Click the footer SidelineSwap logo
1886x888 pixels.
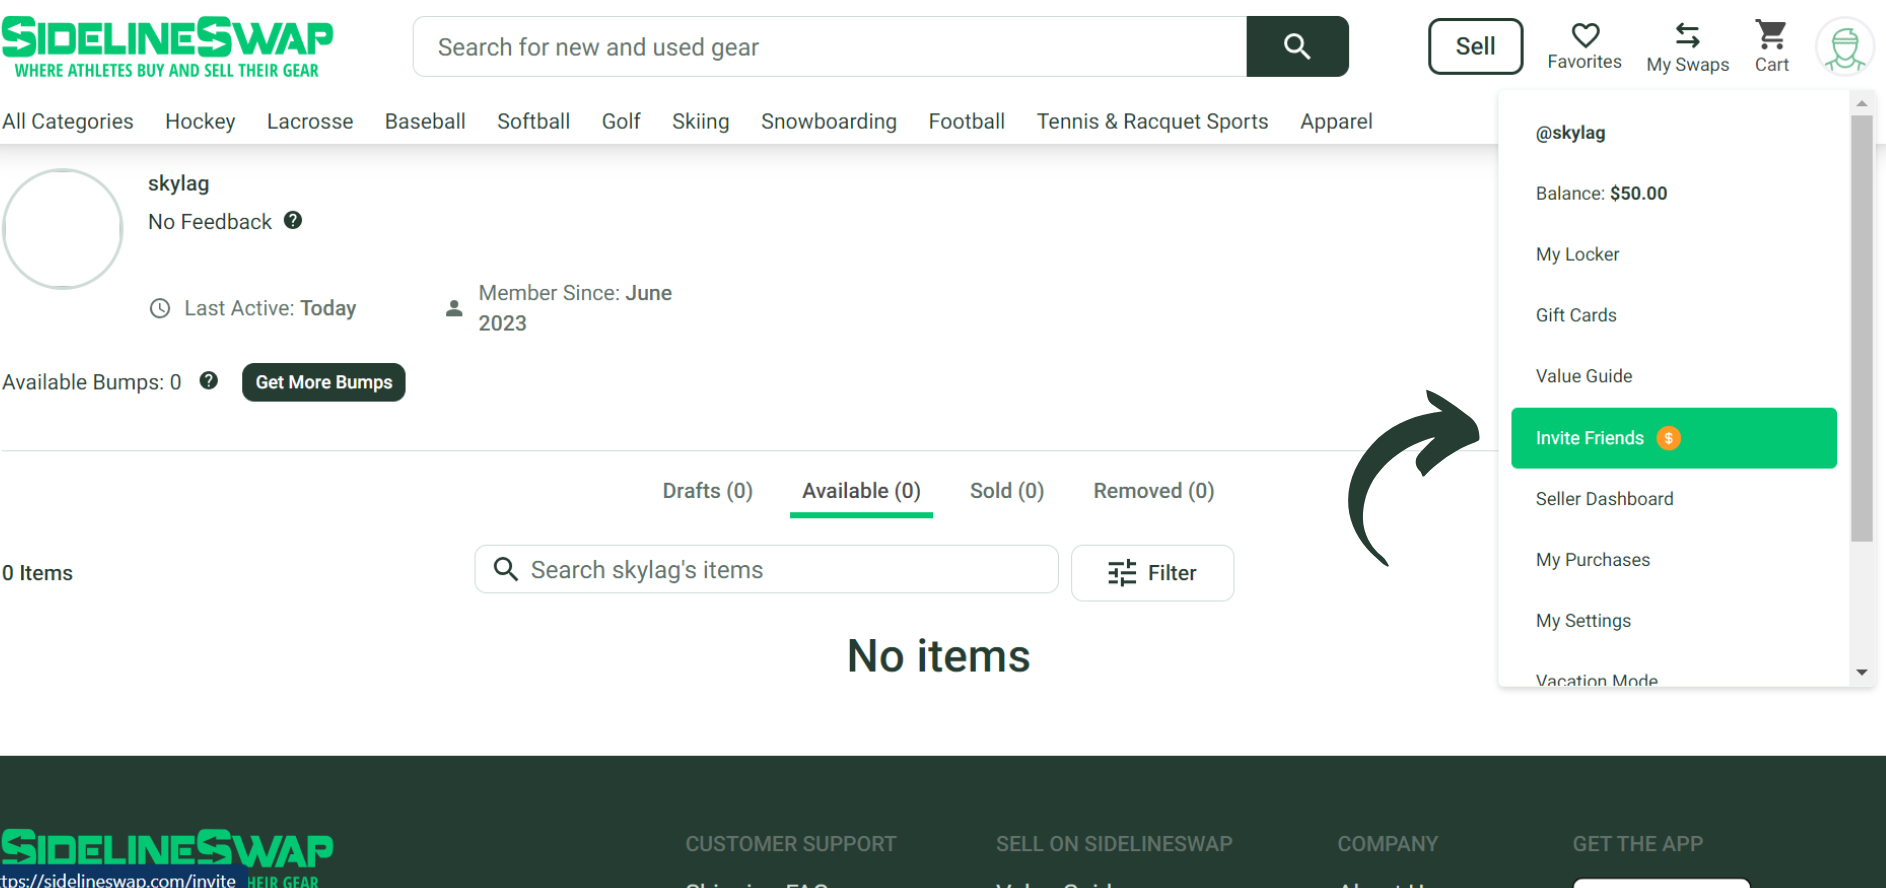[167, 857]
